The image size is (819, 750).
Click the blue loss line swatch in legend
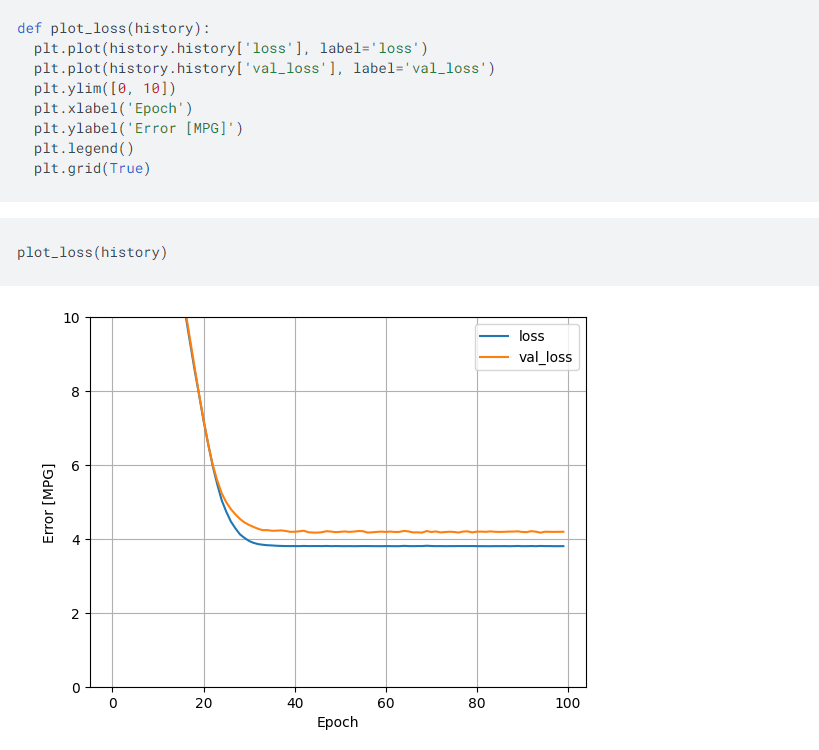pyautogui.click(x=495, y=337)
